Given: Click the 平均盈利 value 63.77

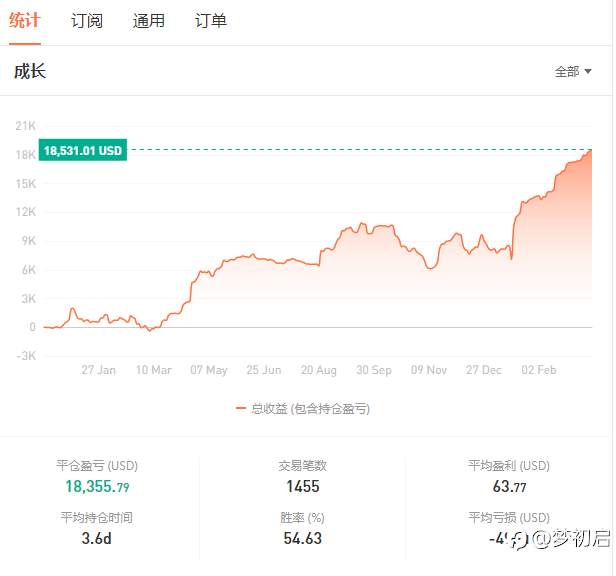Looking at the screenshot, I should [x=509, y=486].
